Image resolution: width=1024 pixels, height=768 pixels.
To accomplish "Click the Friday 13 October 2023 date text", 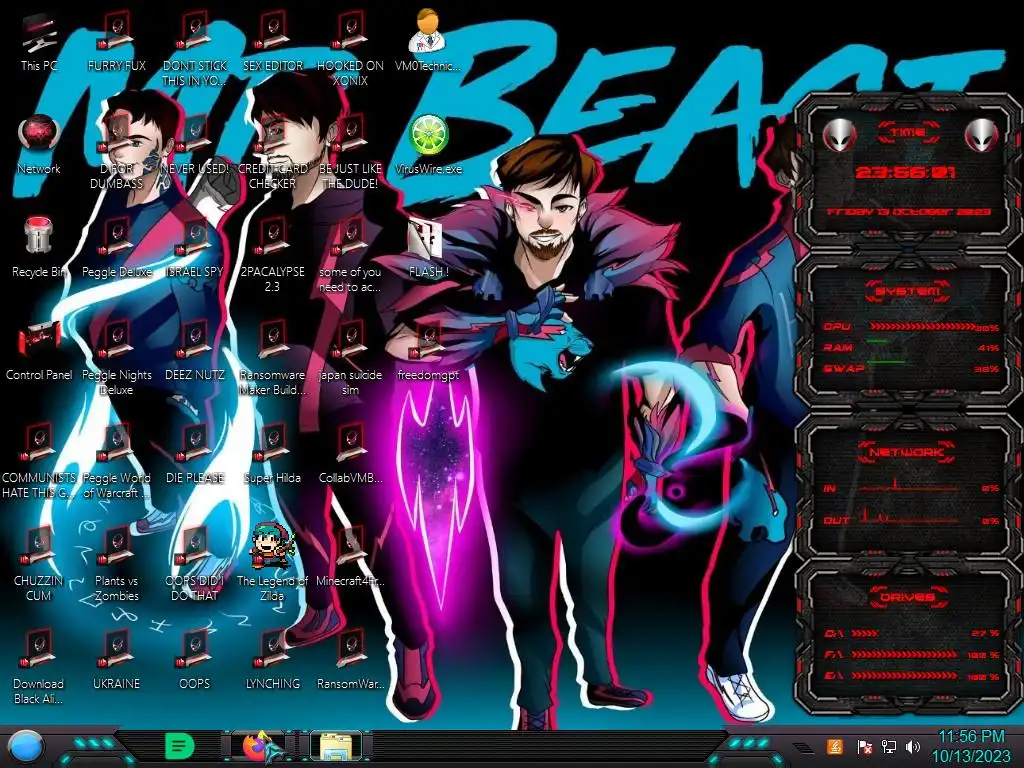I will tap(909, 212).
